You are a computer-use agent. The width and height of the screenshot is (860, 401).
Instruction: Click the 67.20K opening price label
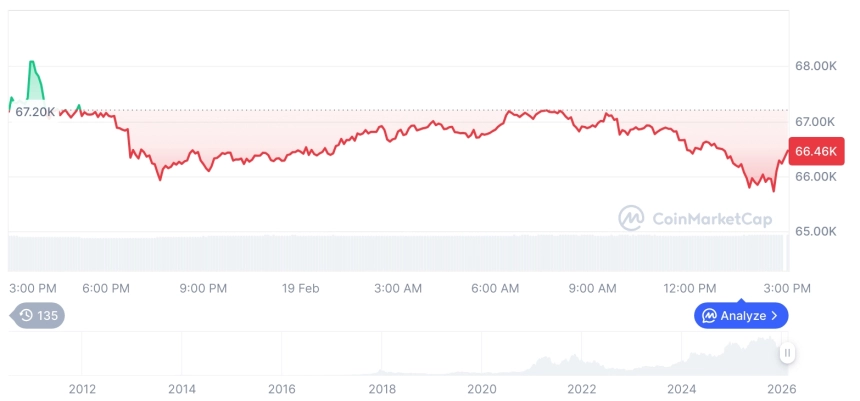[35, 112]
